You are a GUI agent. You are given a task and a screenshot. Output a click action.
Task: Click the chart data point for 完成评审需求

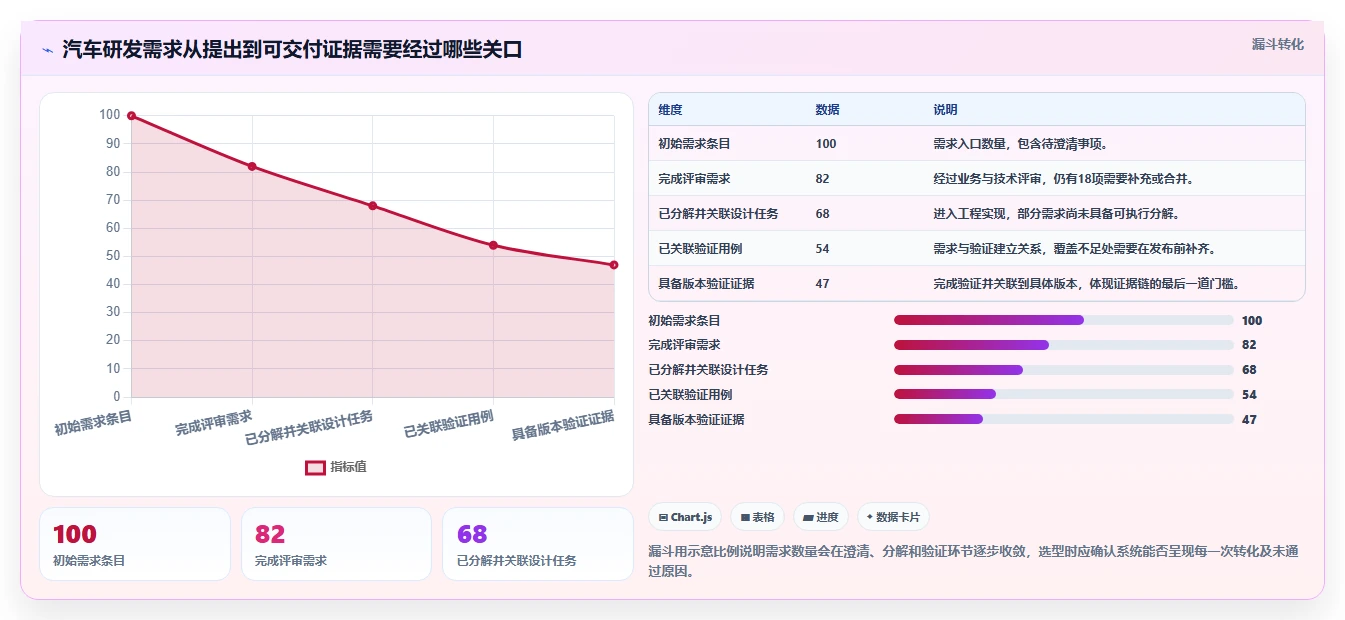point(252,166)
